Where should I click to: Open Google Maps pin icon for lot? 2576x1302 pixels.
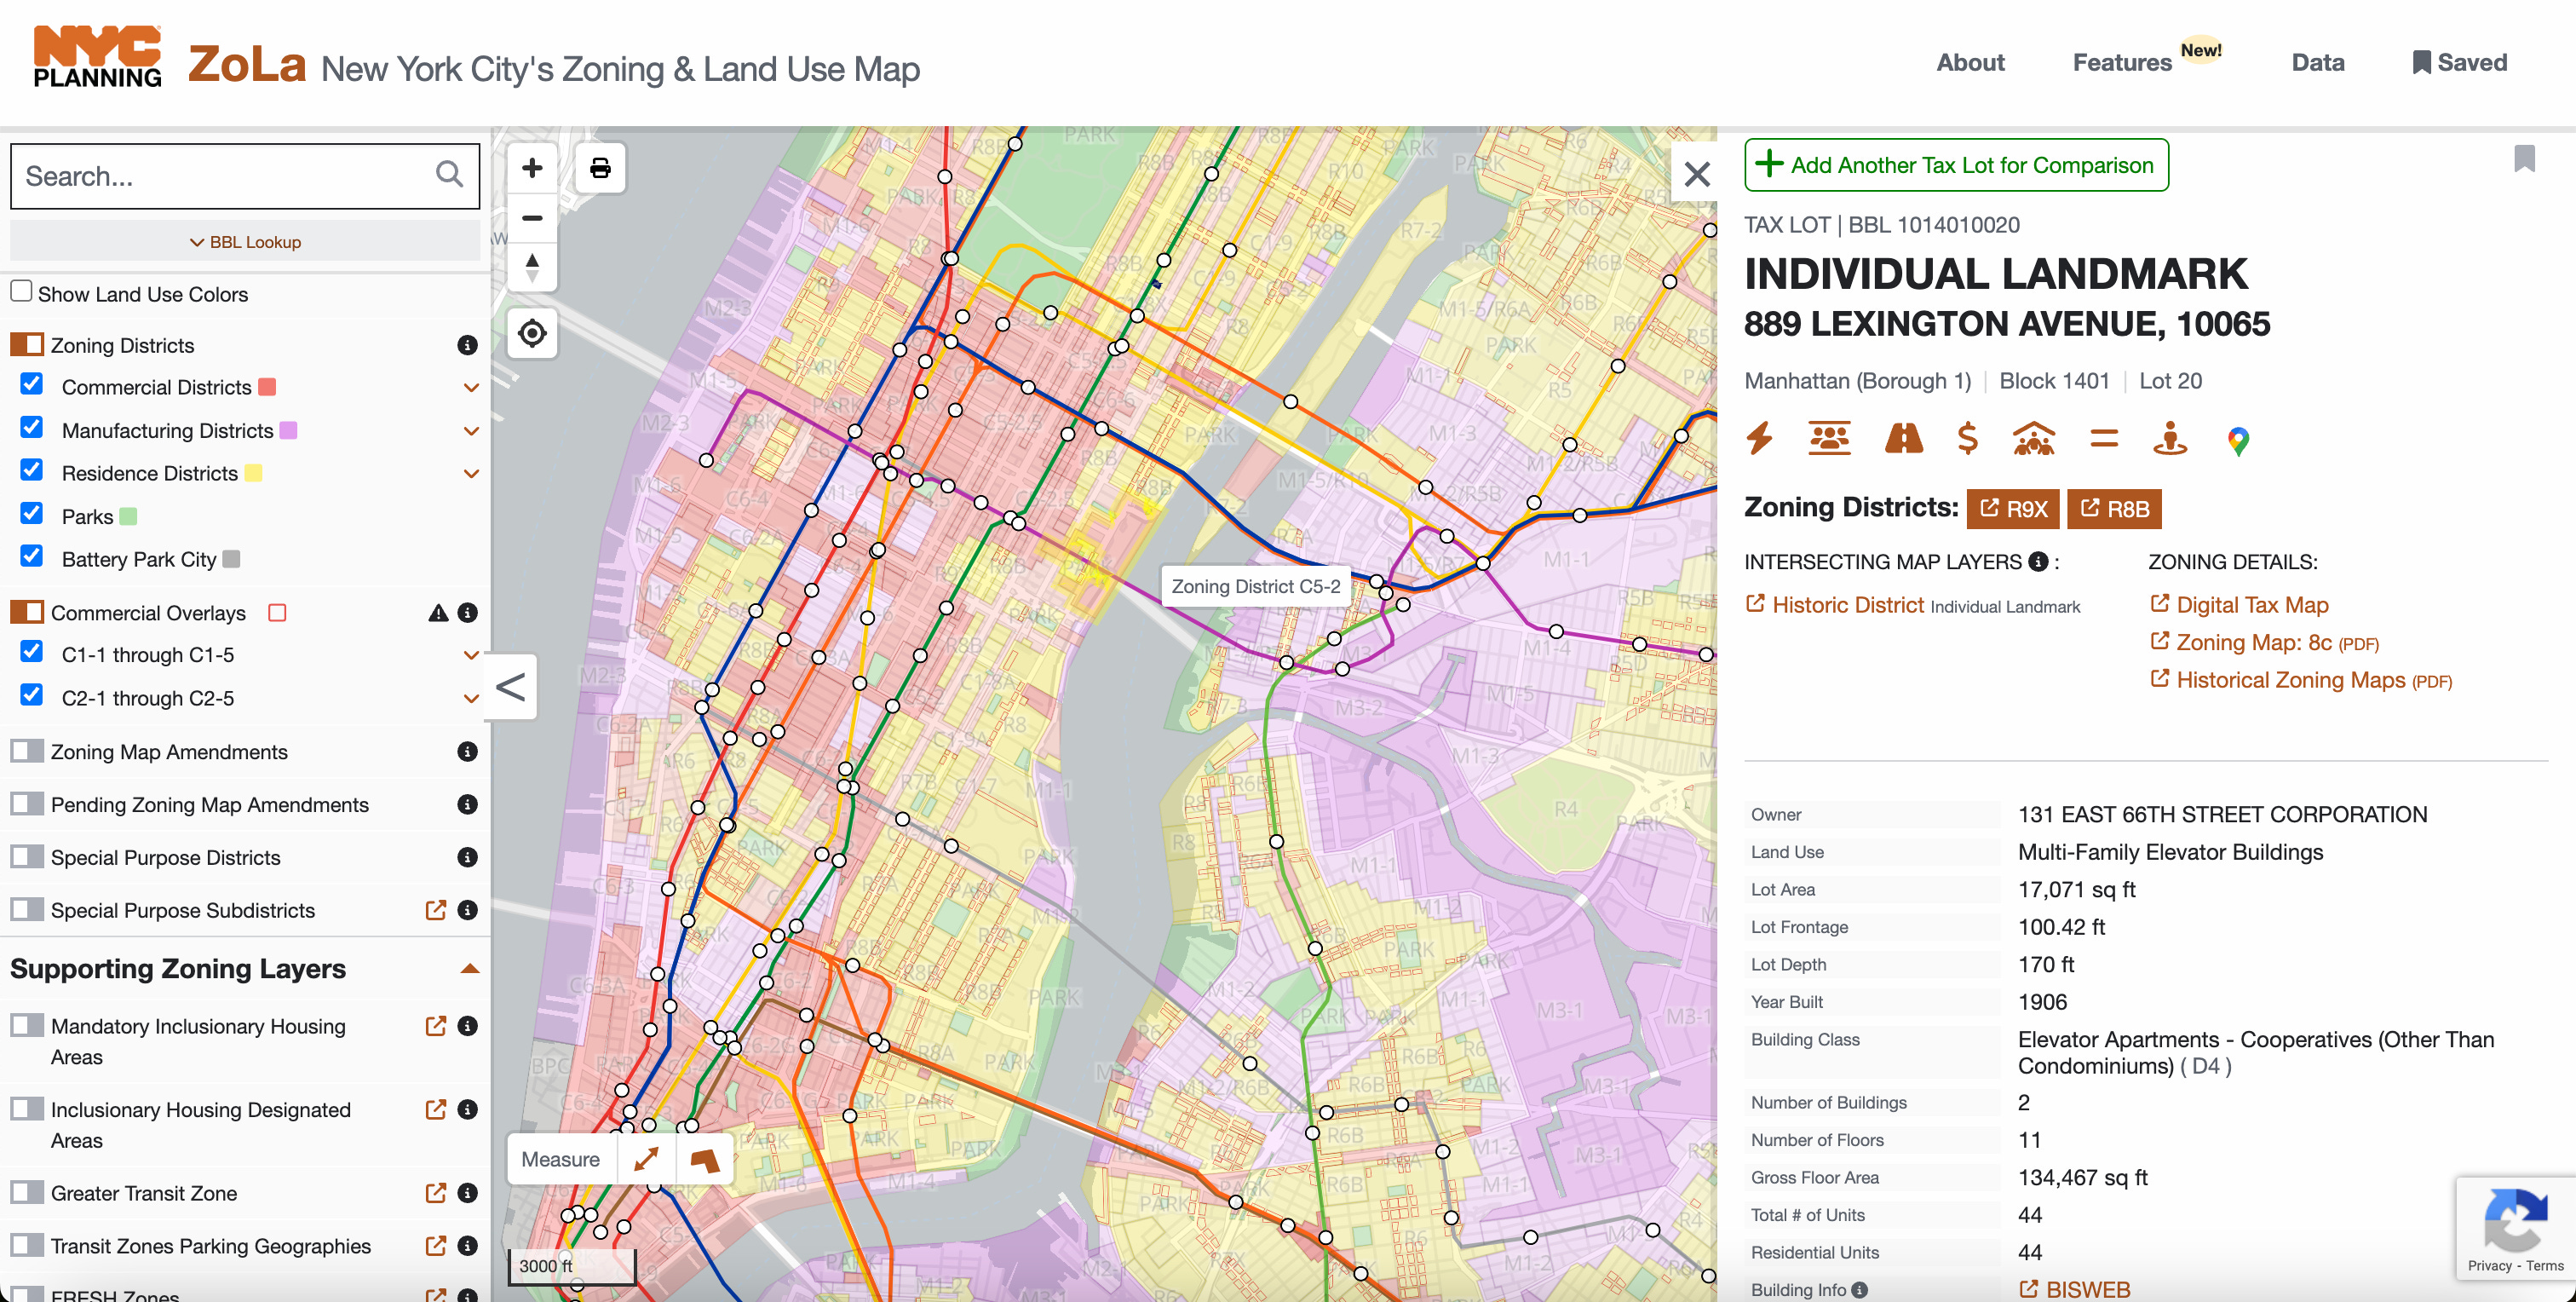coord(2238,440)
